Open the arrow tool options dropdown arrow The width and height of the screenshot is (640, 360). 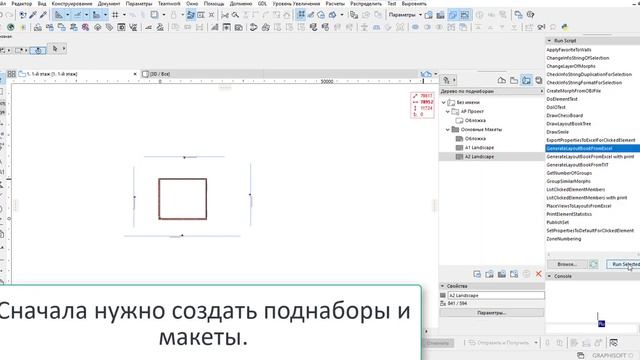64,49
